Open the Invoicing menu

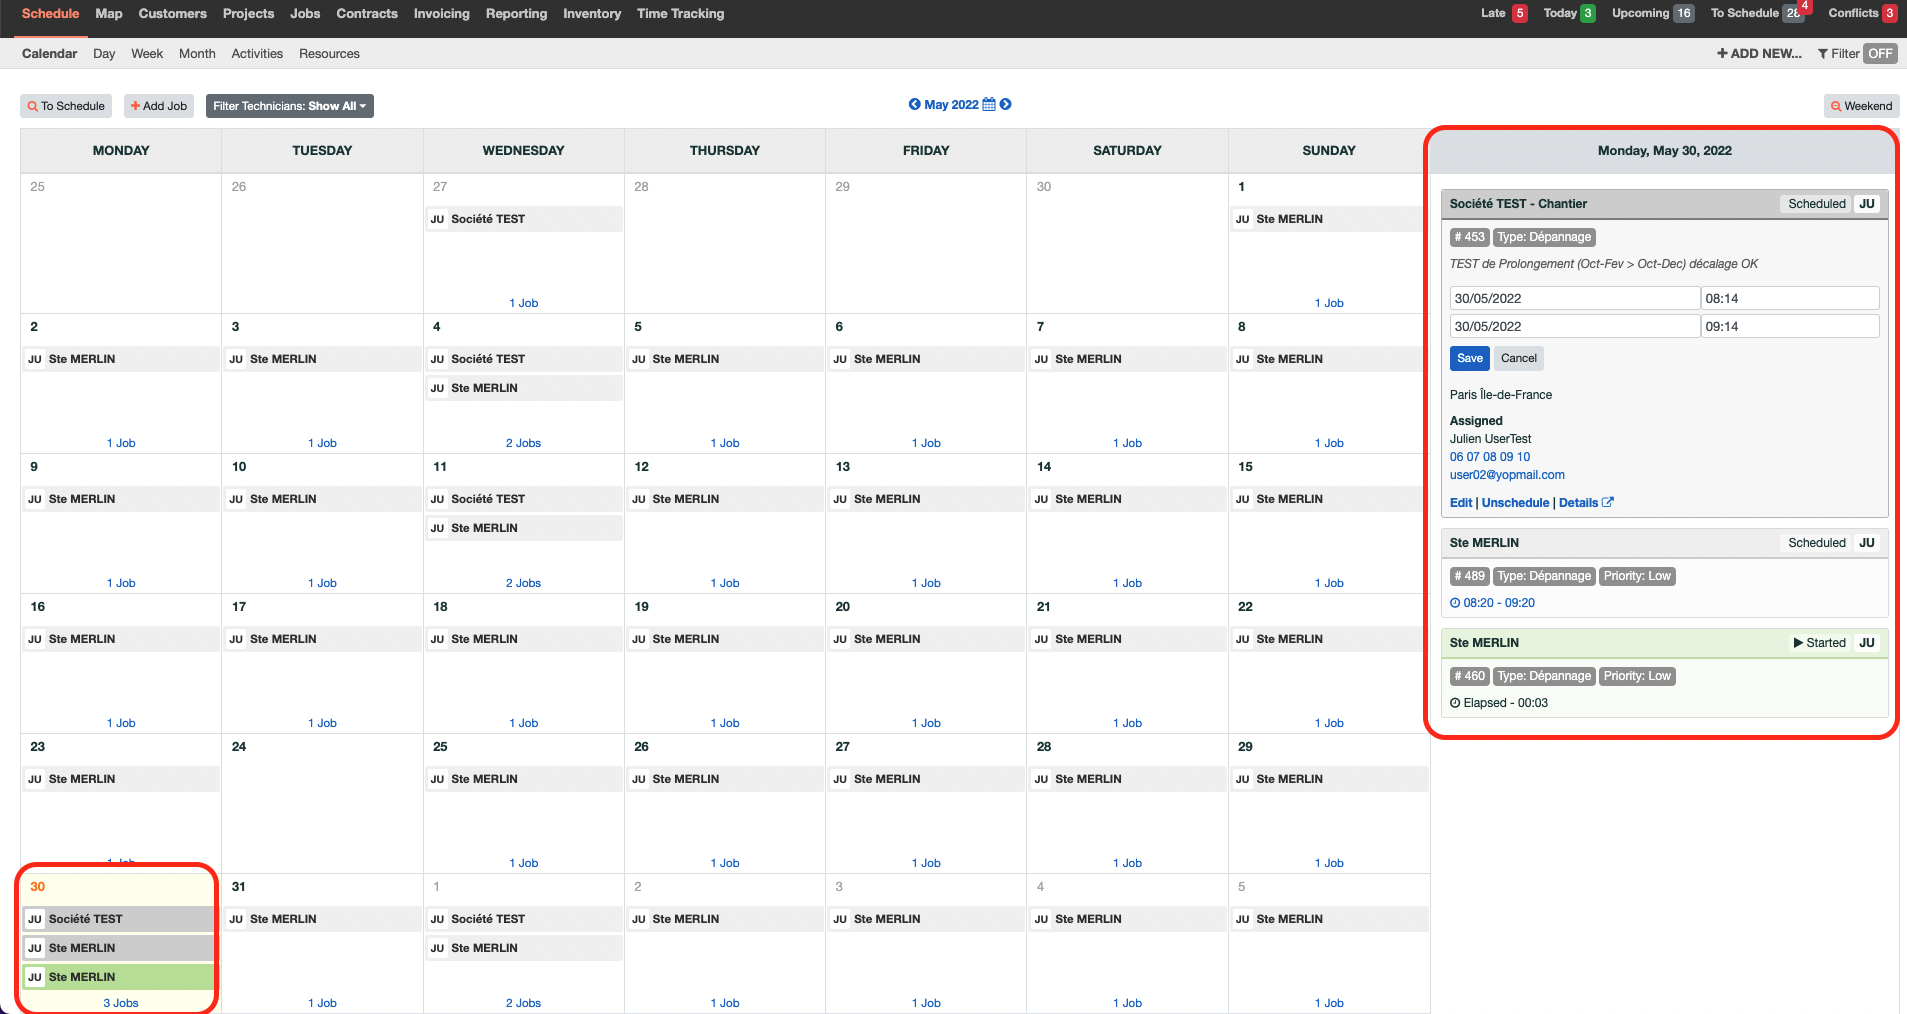tap(441, 13)
